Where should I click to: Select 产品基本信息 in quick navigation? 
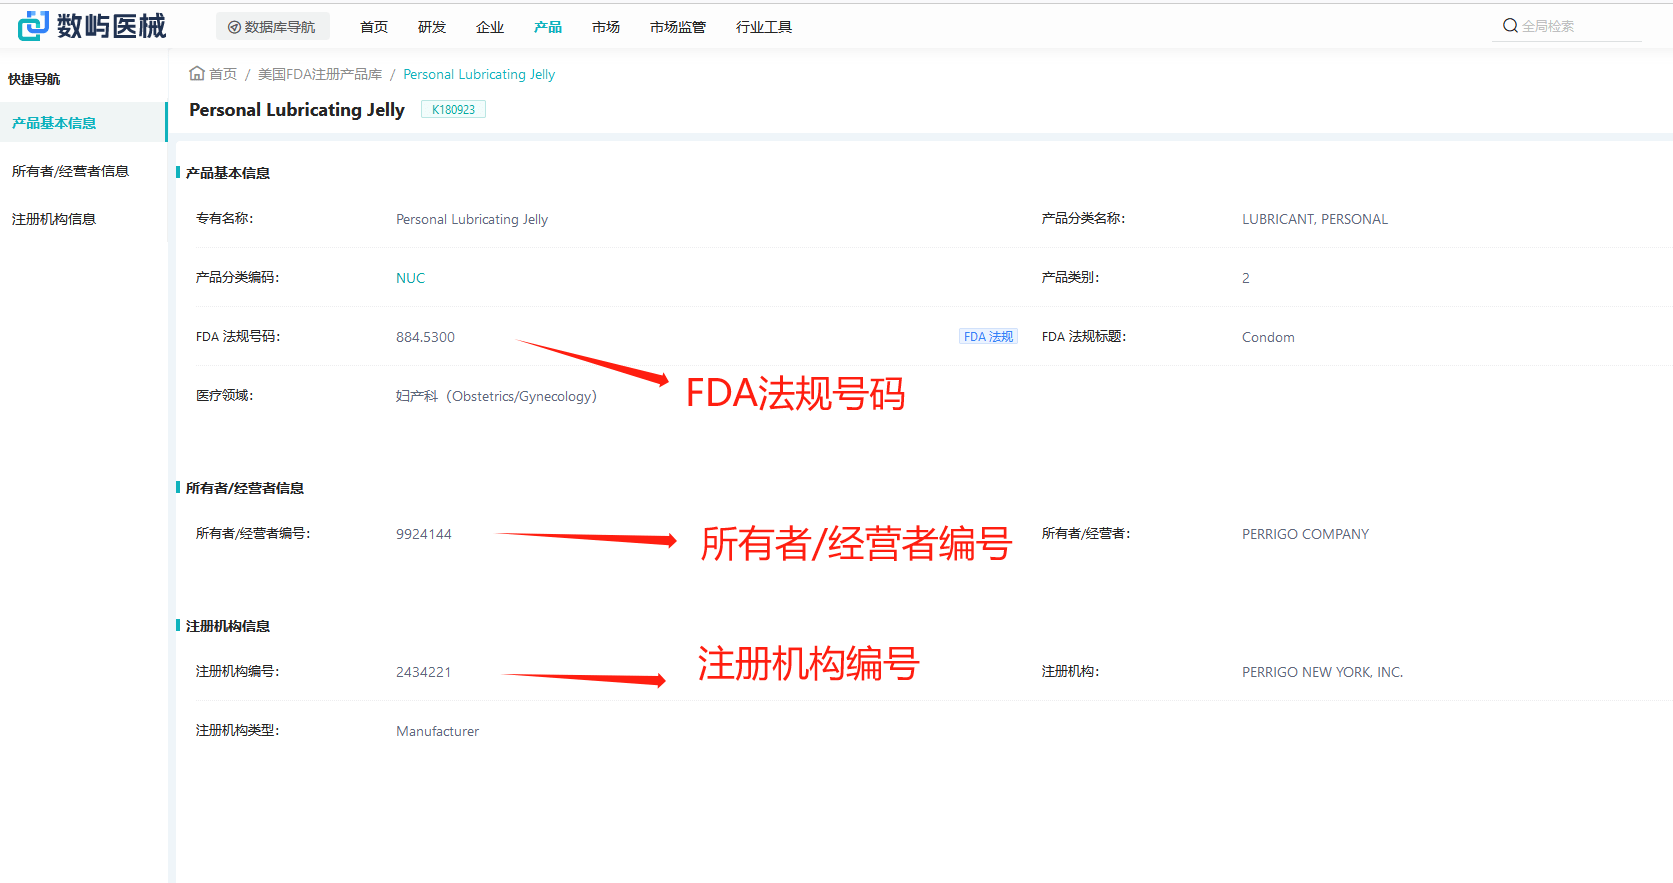[x=54, y=123]
